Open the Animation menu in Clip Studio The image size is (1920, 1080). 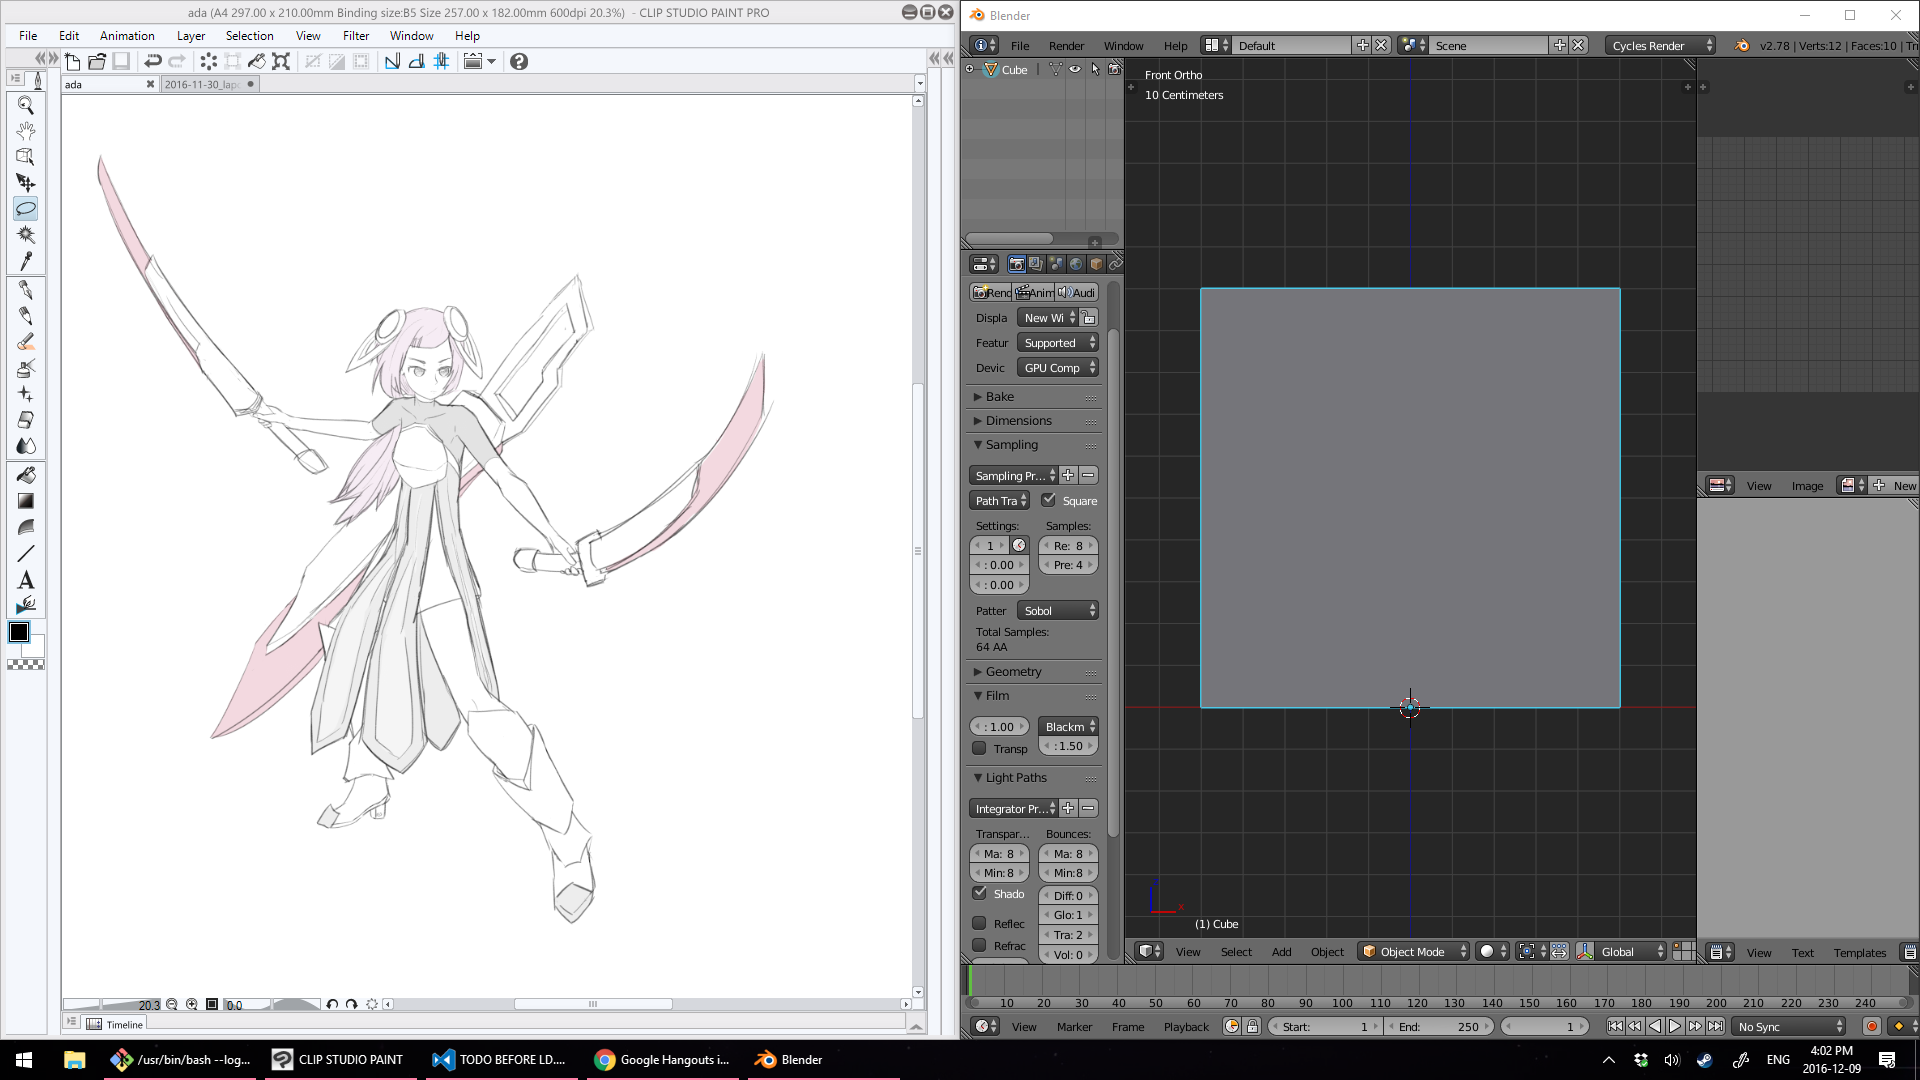[127, 36]
